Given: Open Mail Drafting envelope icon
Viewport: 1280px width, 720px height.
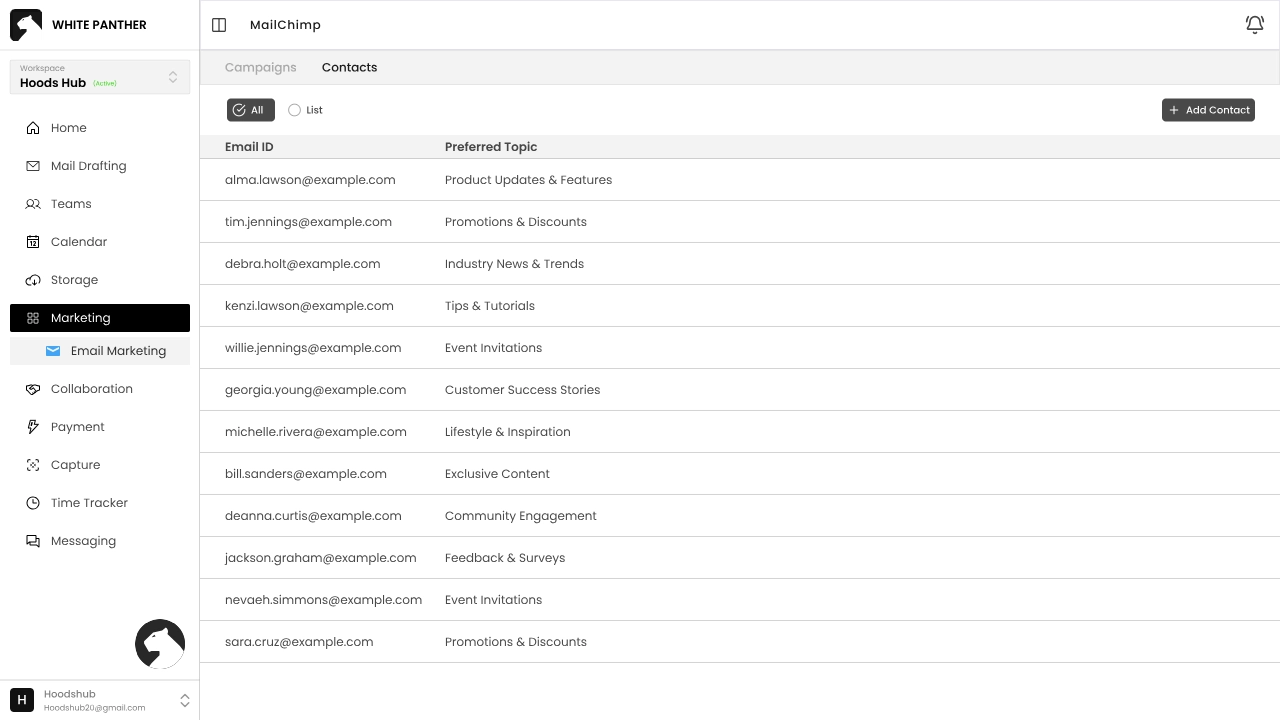Looking at the screenshot, I should tap(33, 166).
